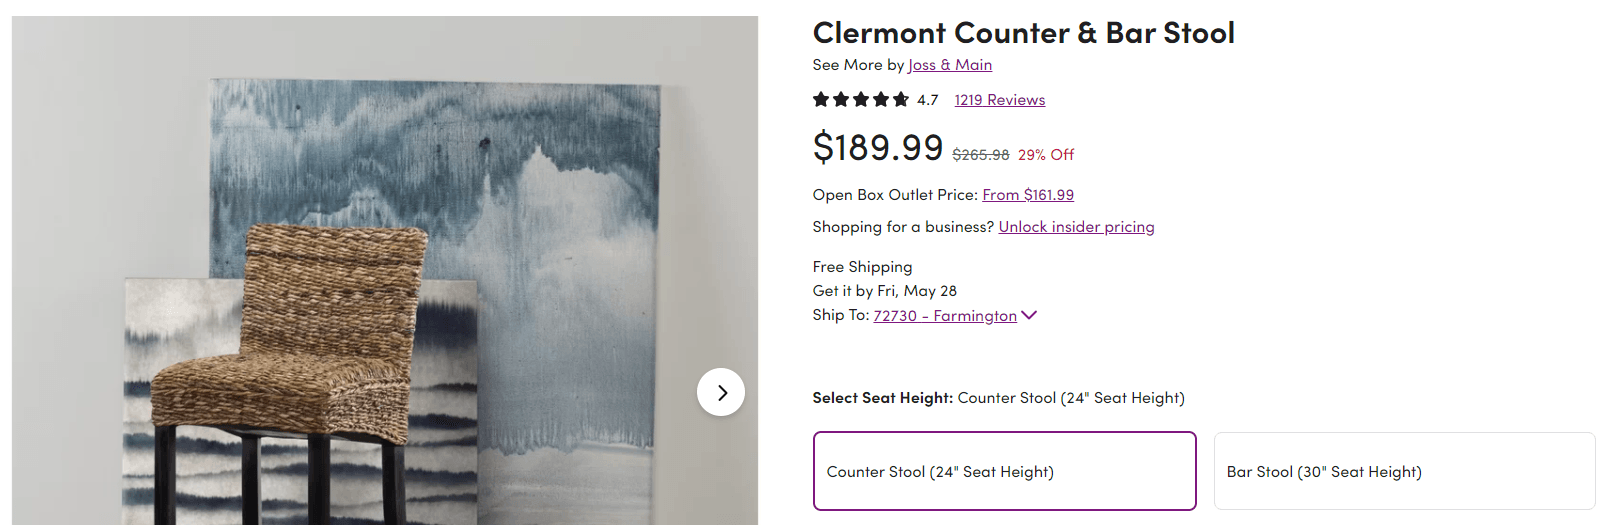
Task: Click the $189.99 sale price
Action: [878, 147]
